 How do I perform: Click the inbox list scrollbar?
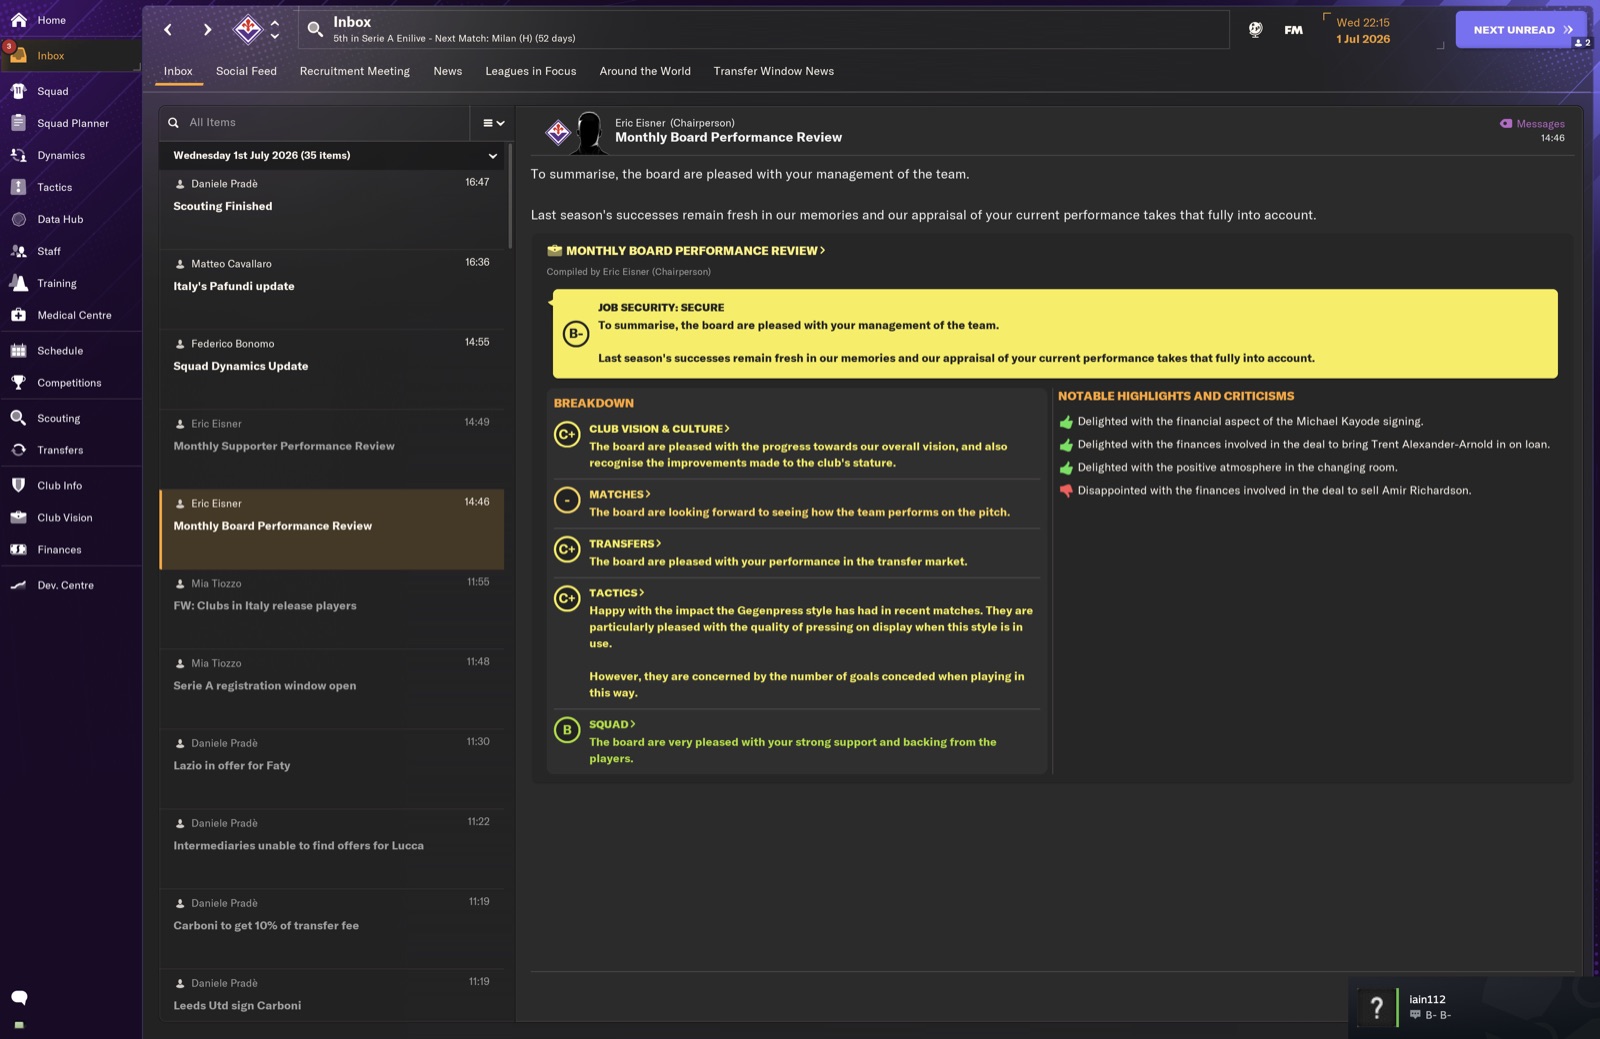pyautogui.click(x=510, y=196)
